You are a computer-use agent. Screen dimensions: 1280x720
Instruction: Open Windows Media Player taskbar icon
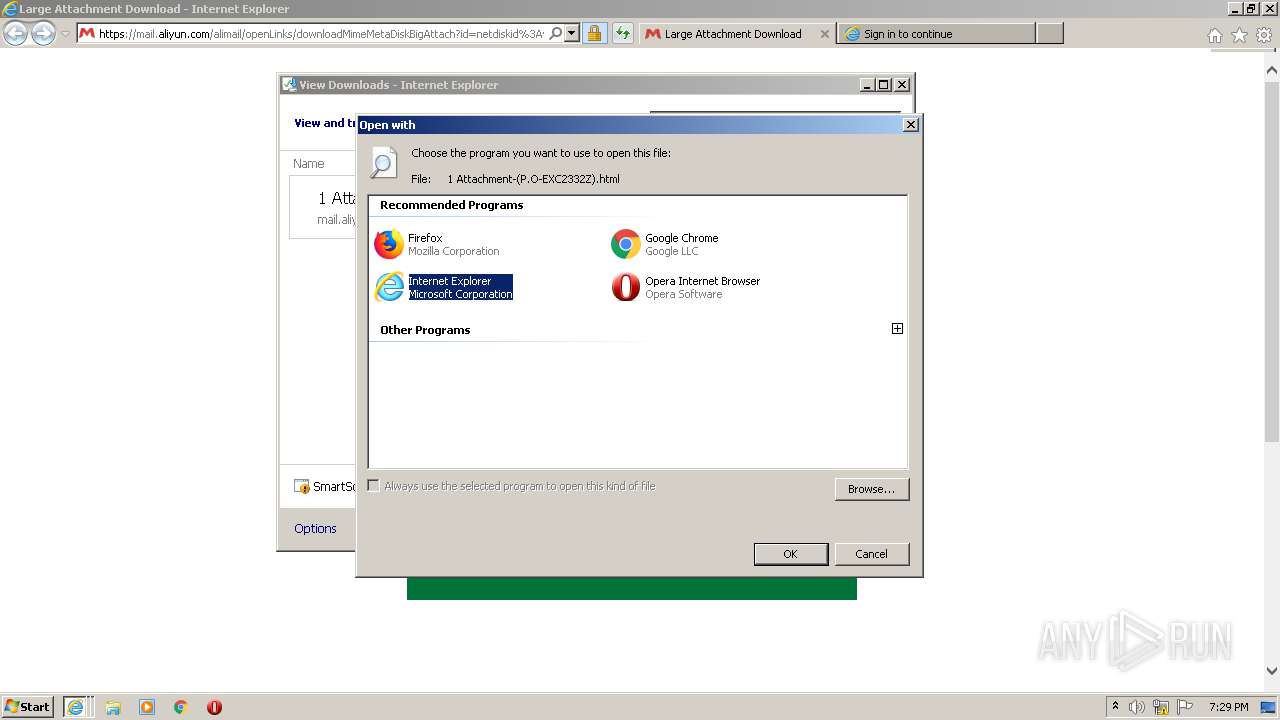pyautogui.click(x=147, y=707)
